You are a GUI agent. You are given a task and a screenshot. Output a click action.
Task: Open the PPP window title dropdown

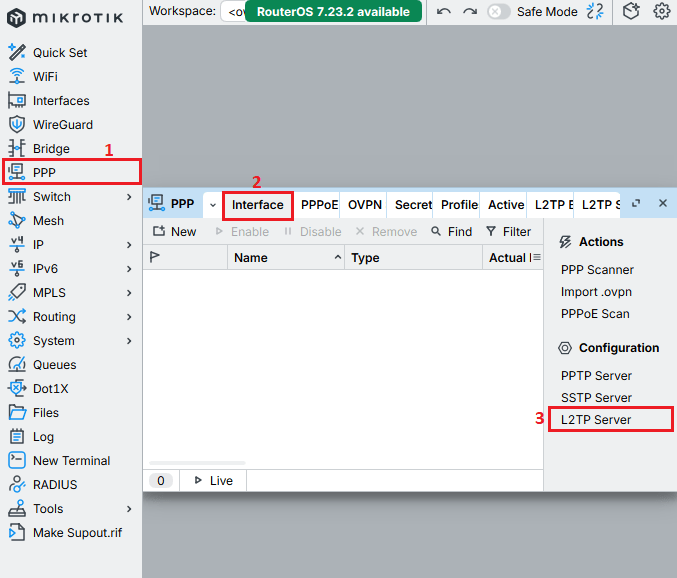(213, 205)
